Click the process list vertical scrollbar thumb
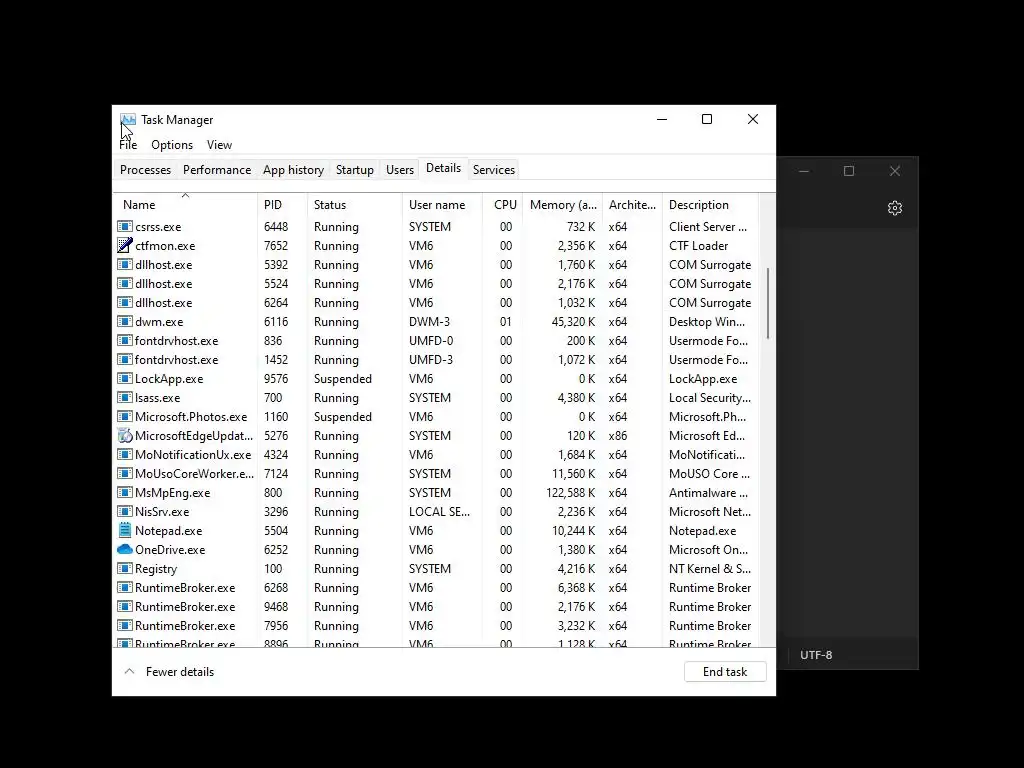 point(768,303)
